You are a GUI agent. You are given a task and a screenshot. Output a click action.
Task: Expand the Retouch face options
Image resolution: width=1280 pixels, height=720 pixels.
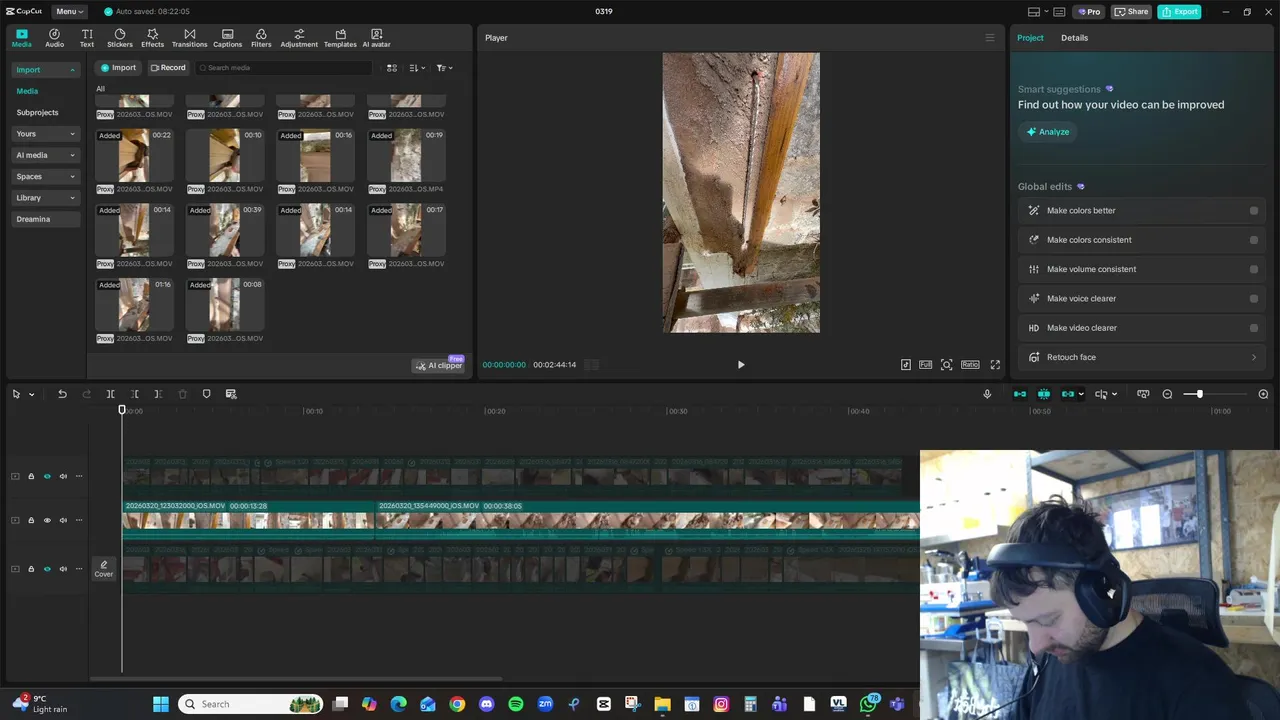[1254, 357]
